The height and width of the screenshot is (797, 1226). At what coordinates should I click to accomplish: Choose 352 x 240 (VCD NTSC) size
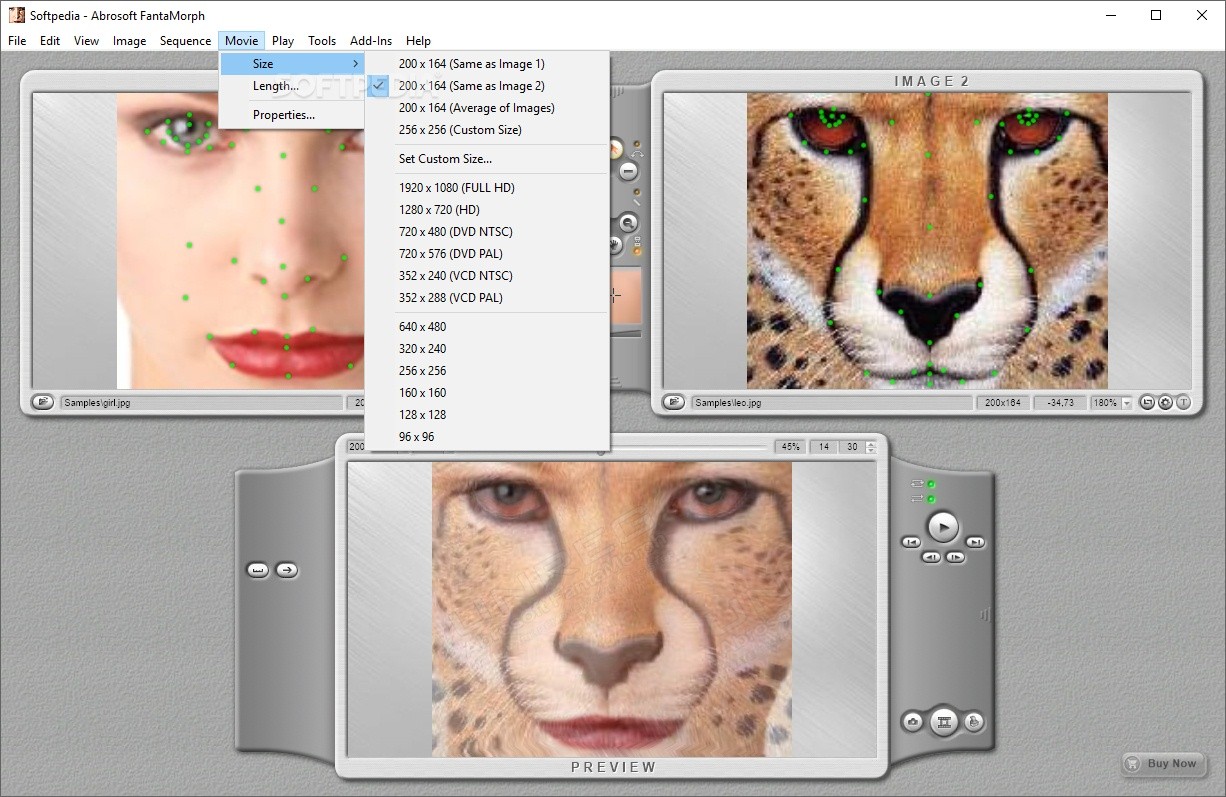coord(487,276)
